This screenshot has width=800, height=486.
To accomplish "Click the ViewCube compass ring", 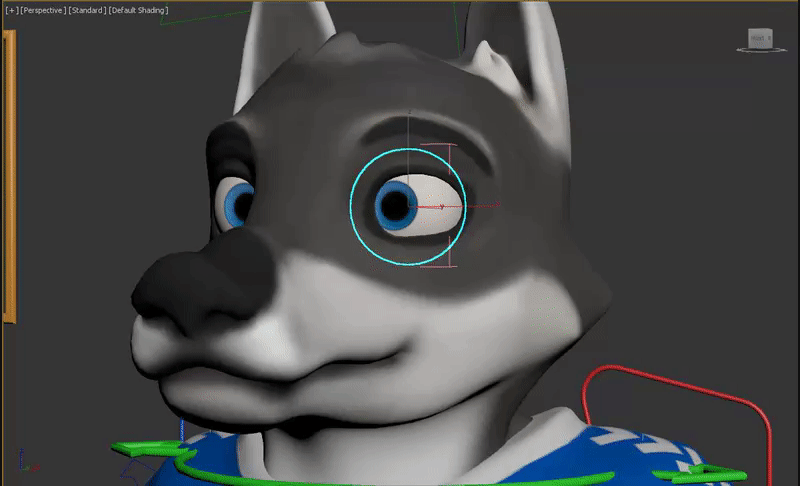I will tap(761, 50).
